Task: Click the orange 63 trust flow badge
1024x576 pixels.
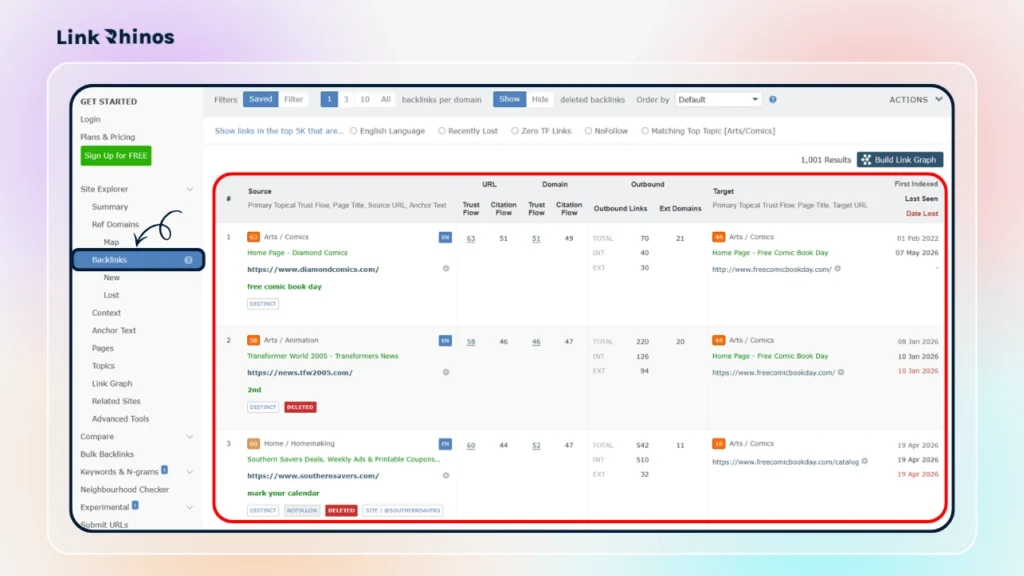Action: (x=253, y=237)
